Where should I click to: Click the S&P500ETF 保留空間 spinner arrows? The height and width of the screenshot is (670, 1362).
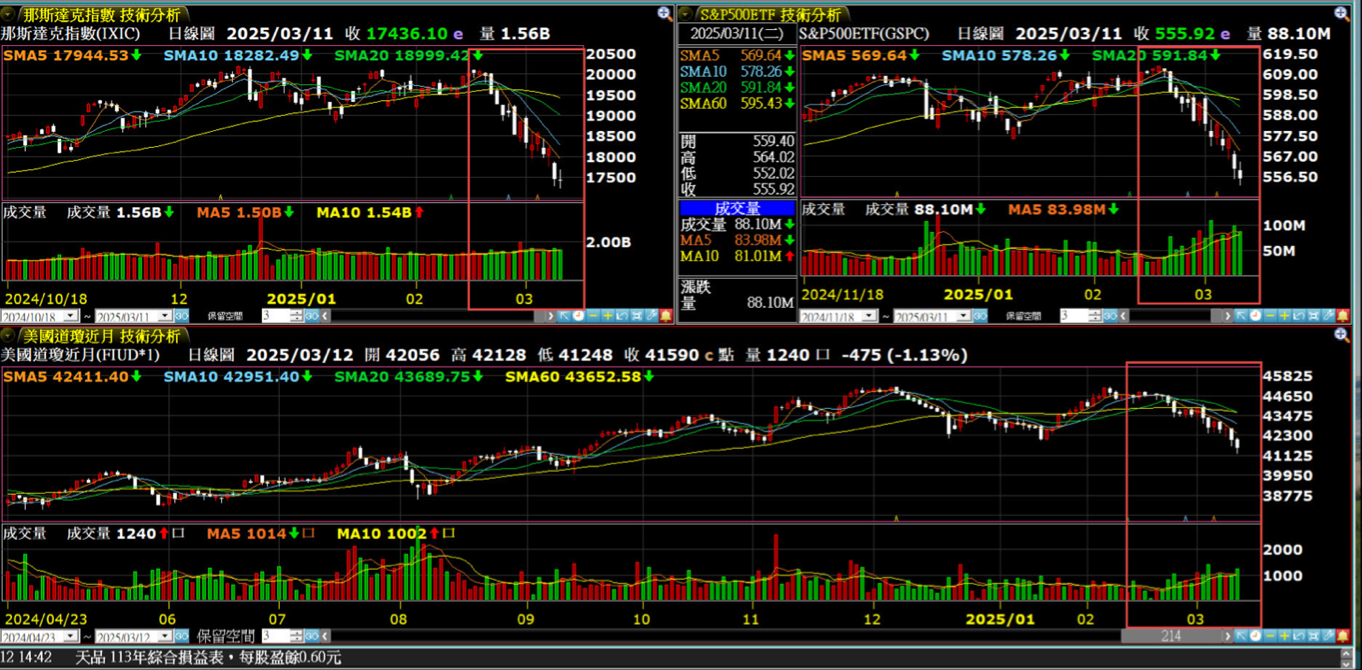tap(1094, 316)
